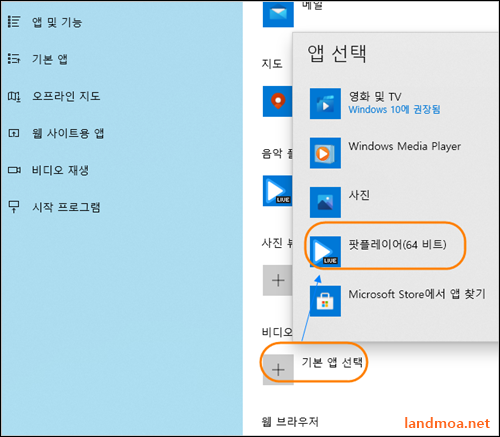Click the Movies & TV (영화 및 TV) app icon
Viewport: 500px width, 437px height.
[x=325, y=104]
